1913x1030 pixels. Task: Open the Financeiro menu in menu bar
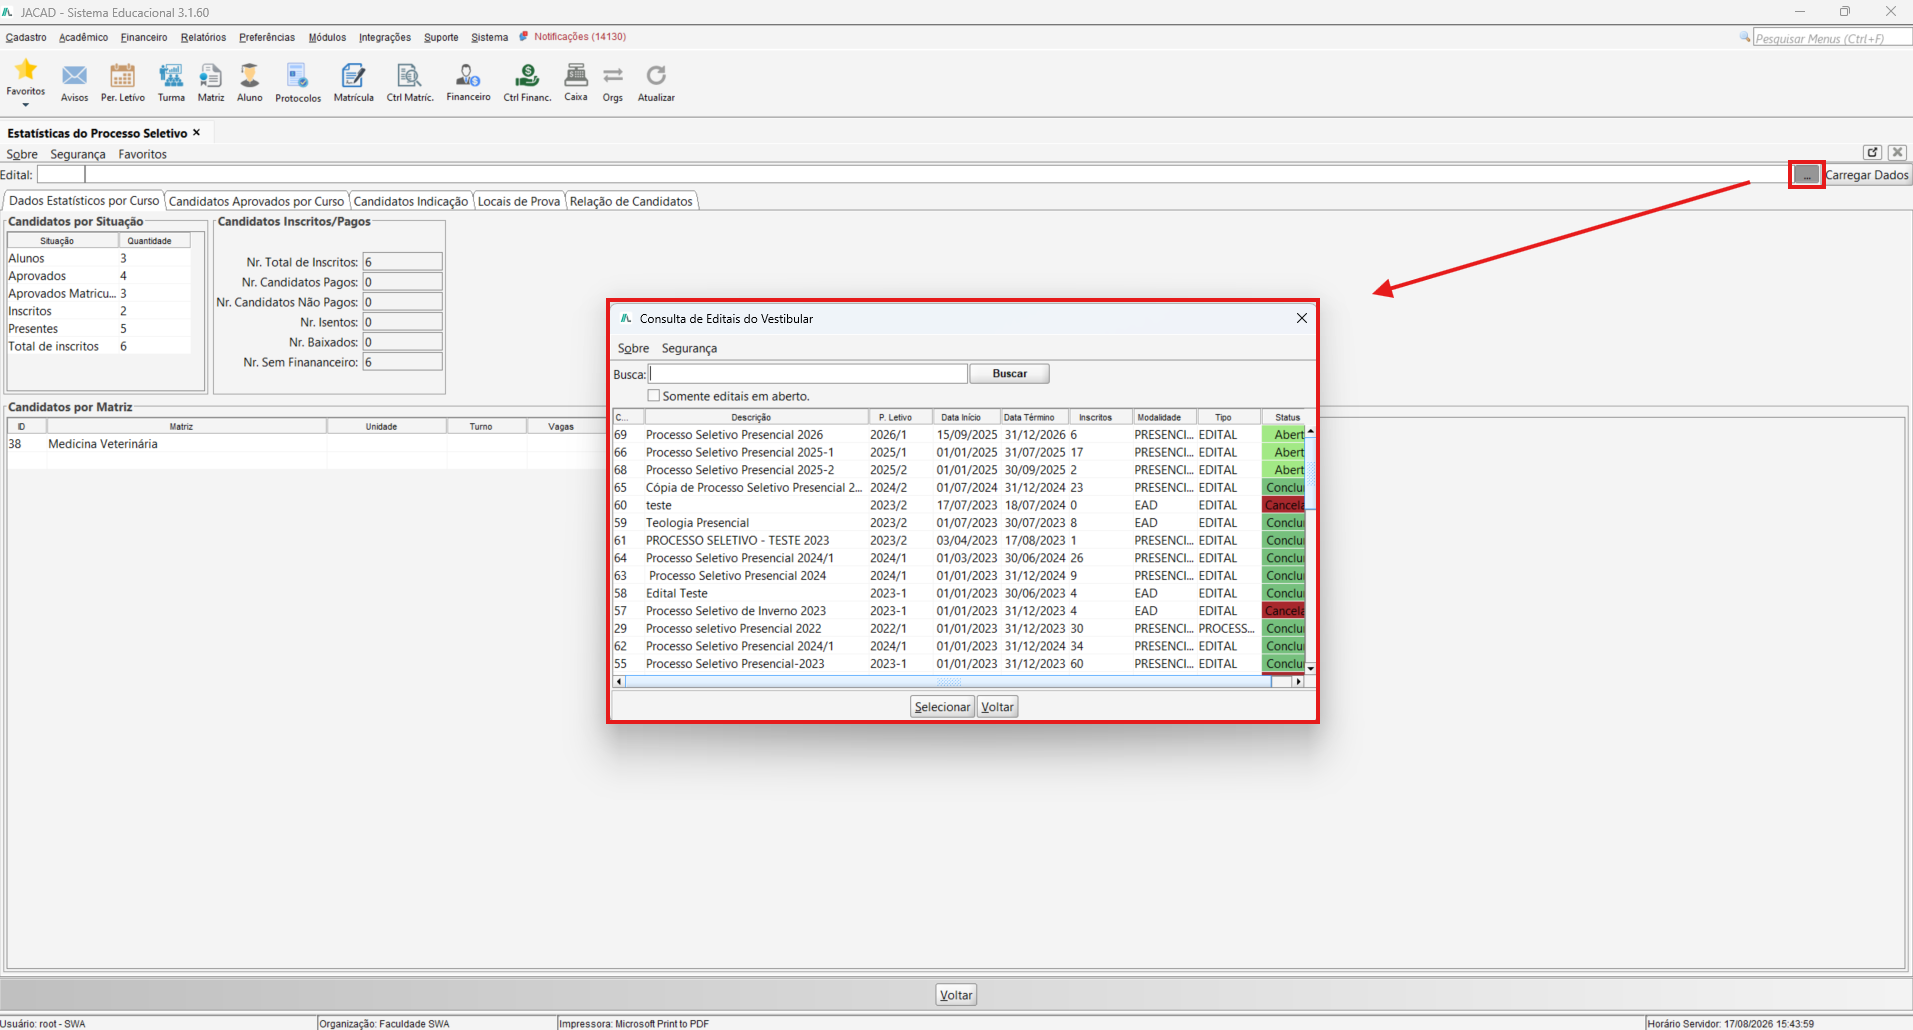coord(144,37)
